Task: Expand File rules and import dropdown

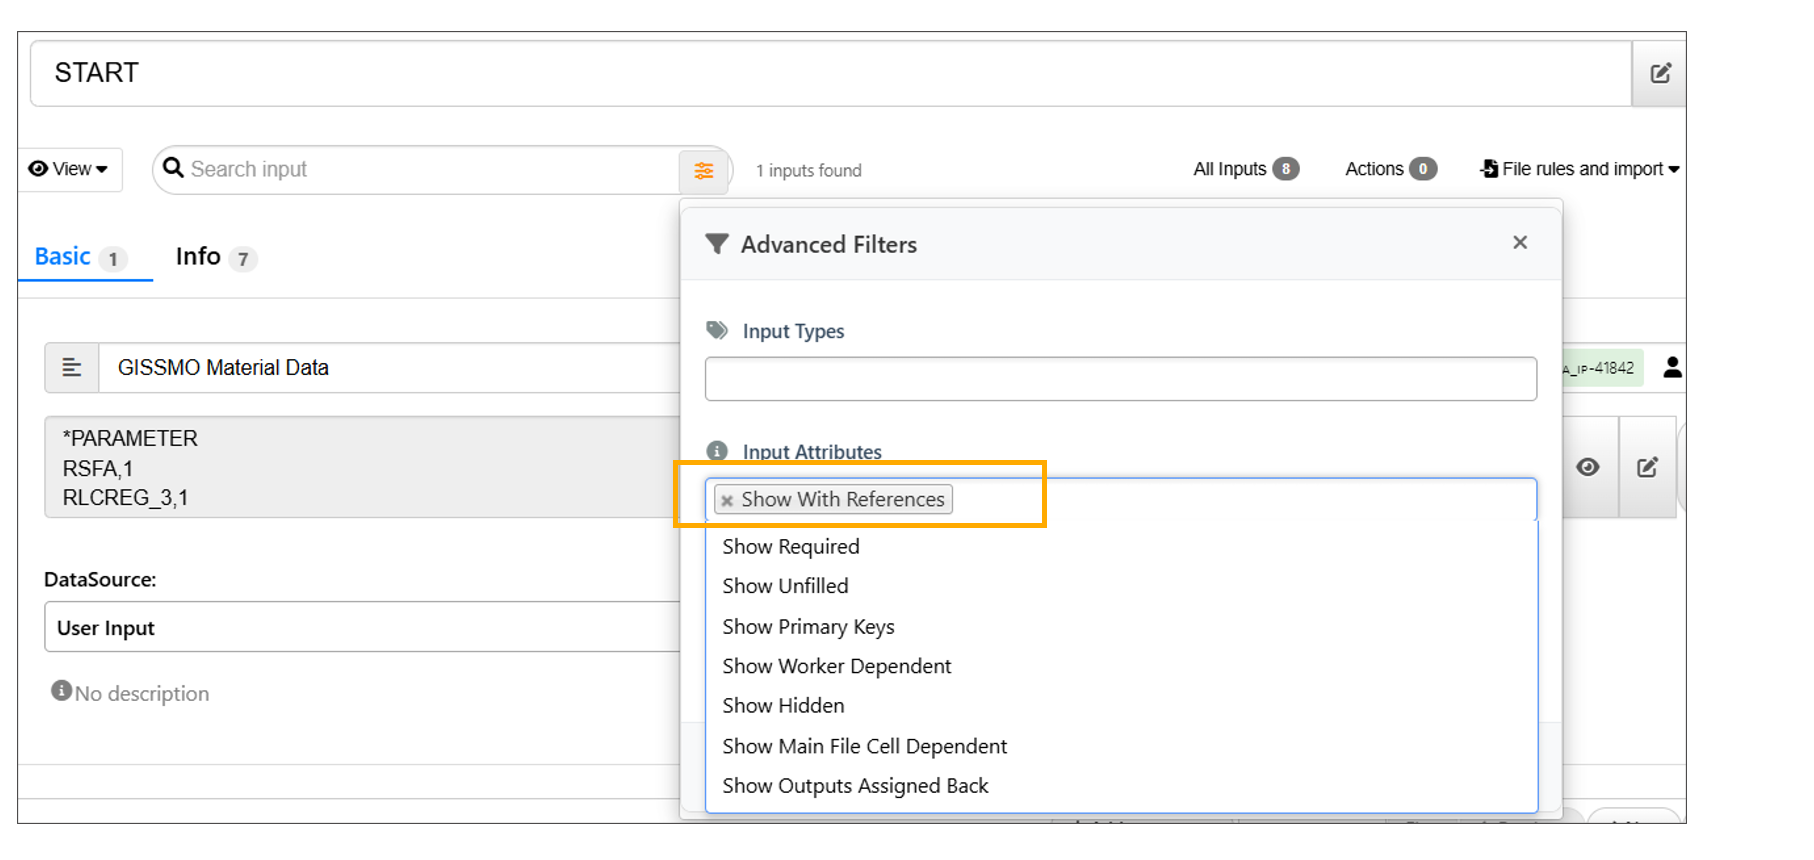Action: click(x=1580, y=169)
